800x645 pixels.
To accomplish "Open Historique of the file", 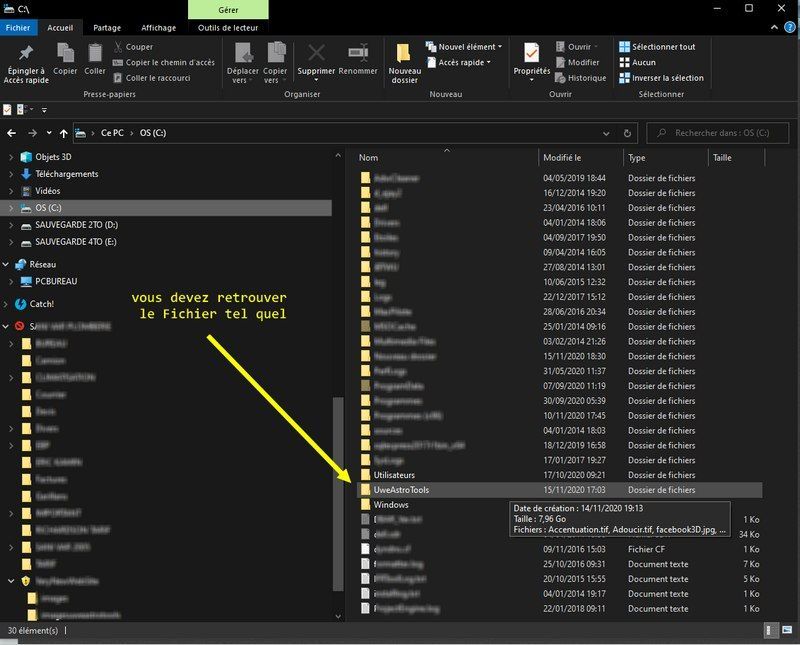I will click(581, 78).
